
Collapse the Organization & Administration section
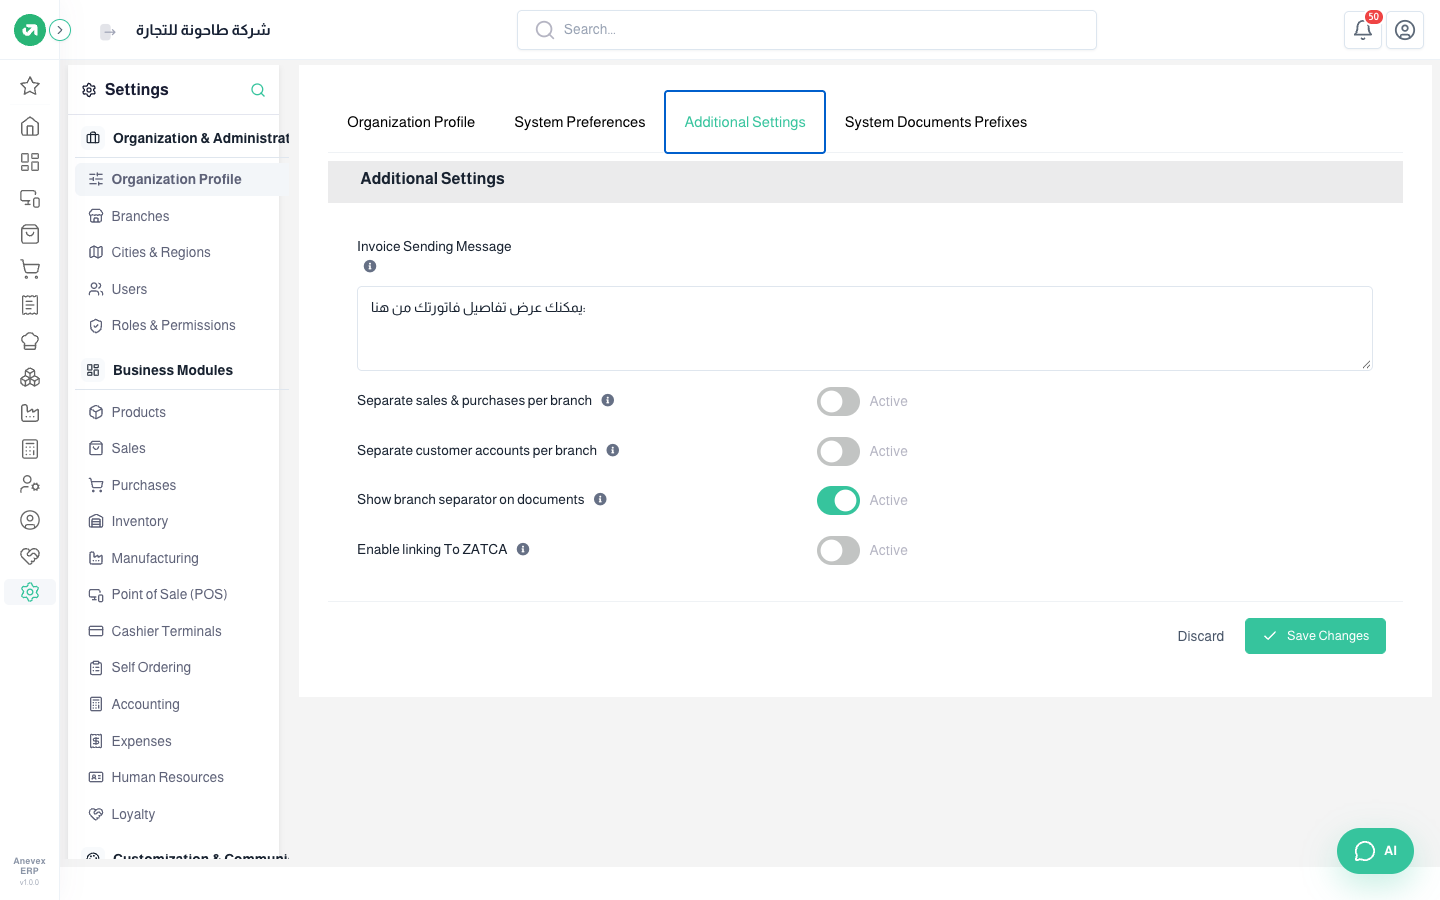[183, 138]
